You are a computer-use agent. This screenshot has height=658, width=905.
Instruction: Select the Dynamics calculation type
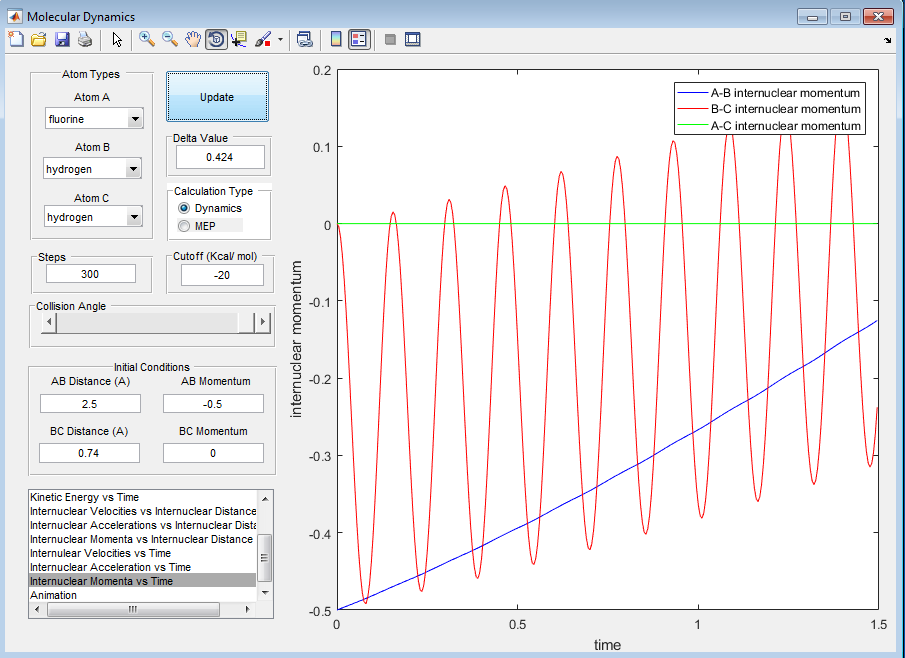pyautogui.click(x=184, y=208)
